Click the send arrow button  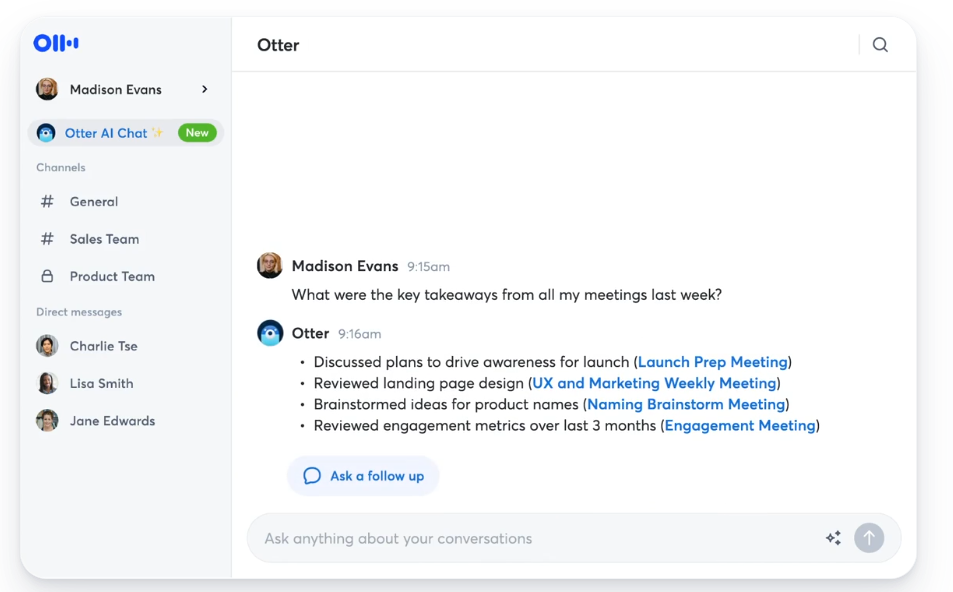click(869, 538)
